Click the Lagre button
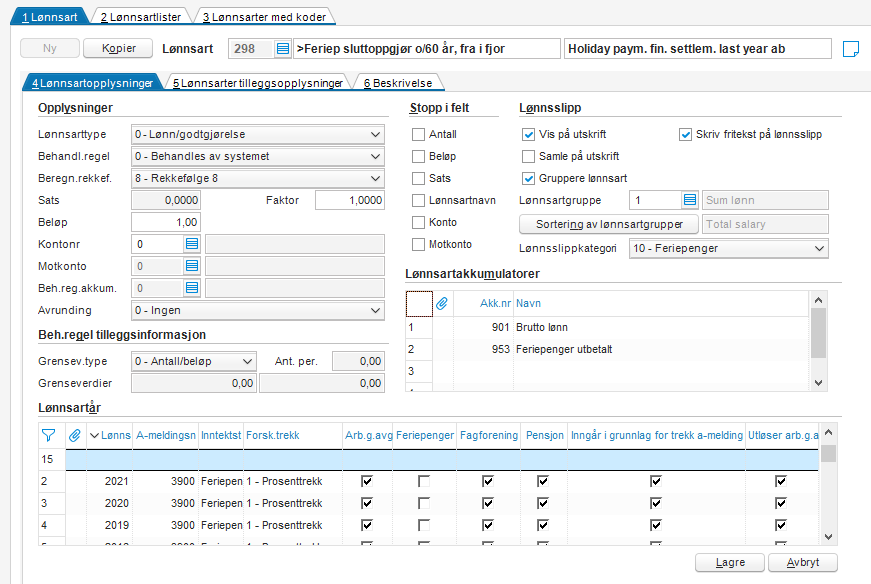The width and height of the screenshot is (871, 584). point(730,562)
